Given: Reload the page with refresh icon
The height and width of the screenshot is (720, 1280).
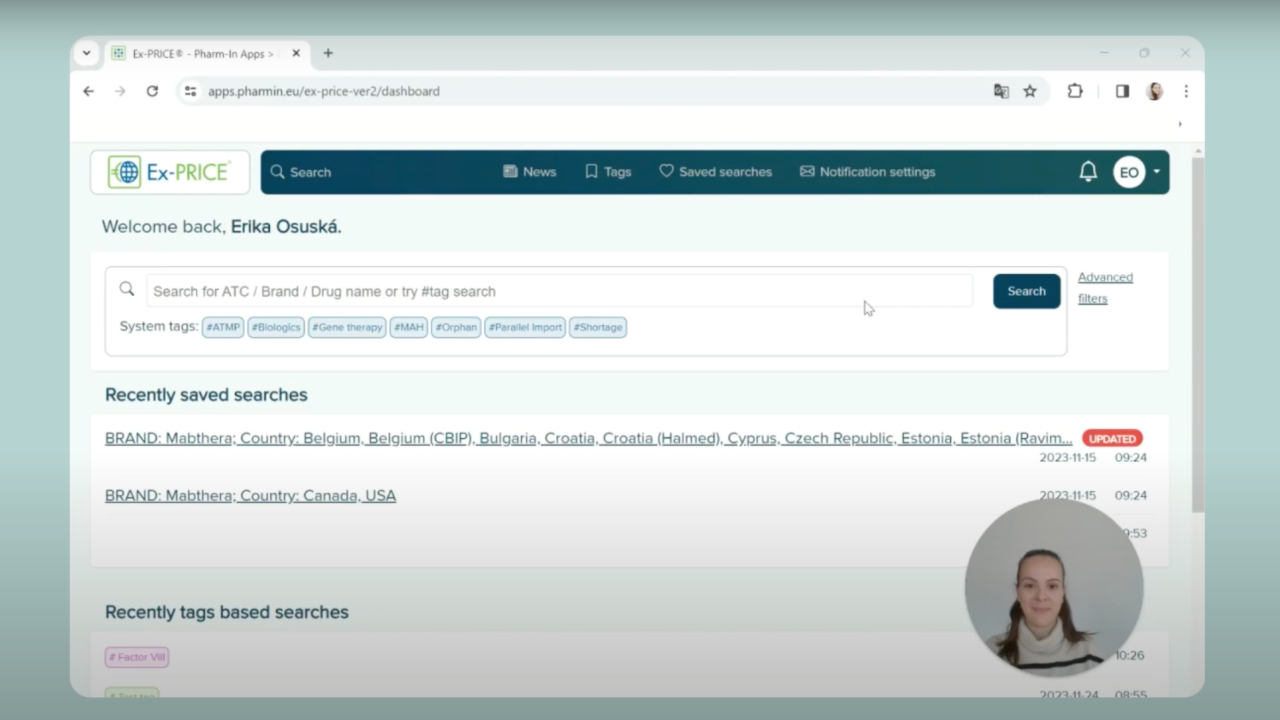Looking at the screenshot, I should coord(152,91).
